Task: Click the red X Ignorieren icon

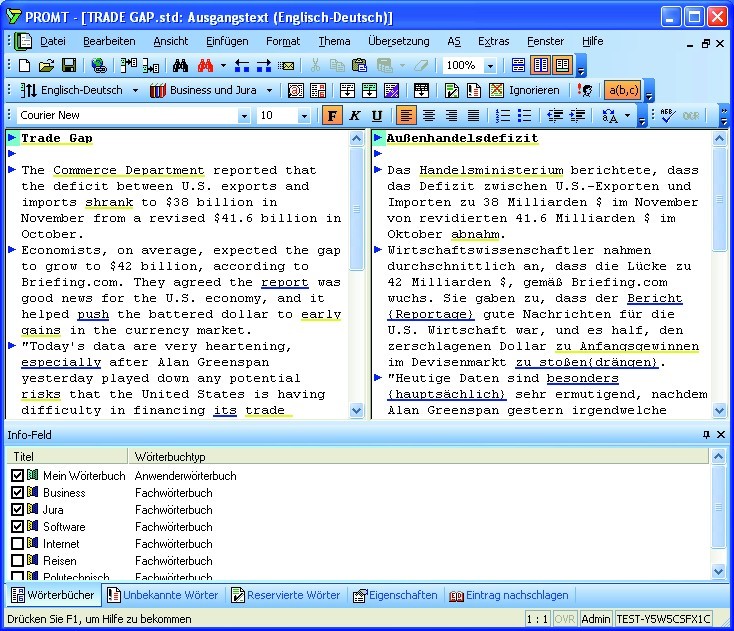Action: tap(496, 90)
